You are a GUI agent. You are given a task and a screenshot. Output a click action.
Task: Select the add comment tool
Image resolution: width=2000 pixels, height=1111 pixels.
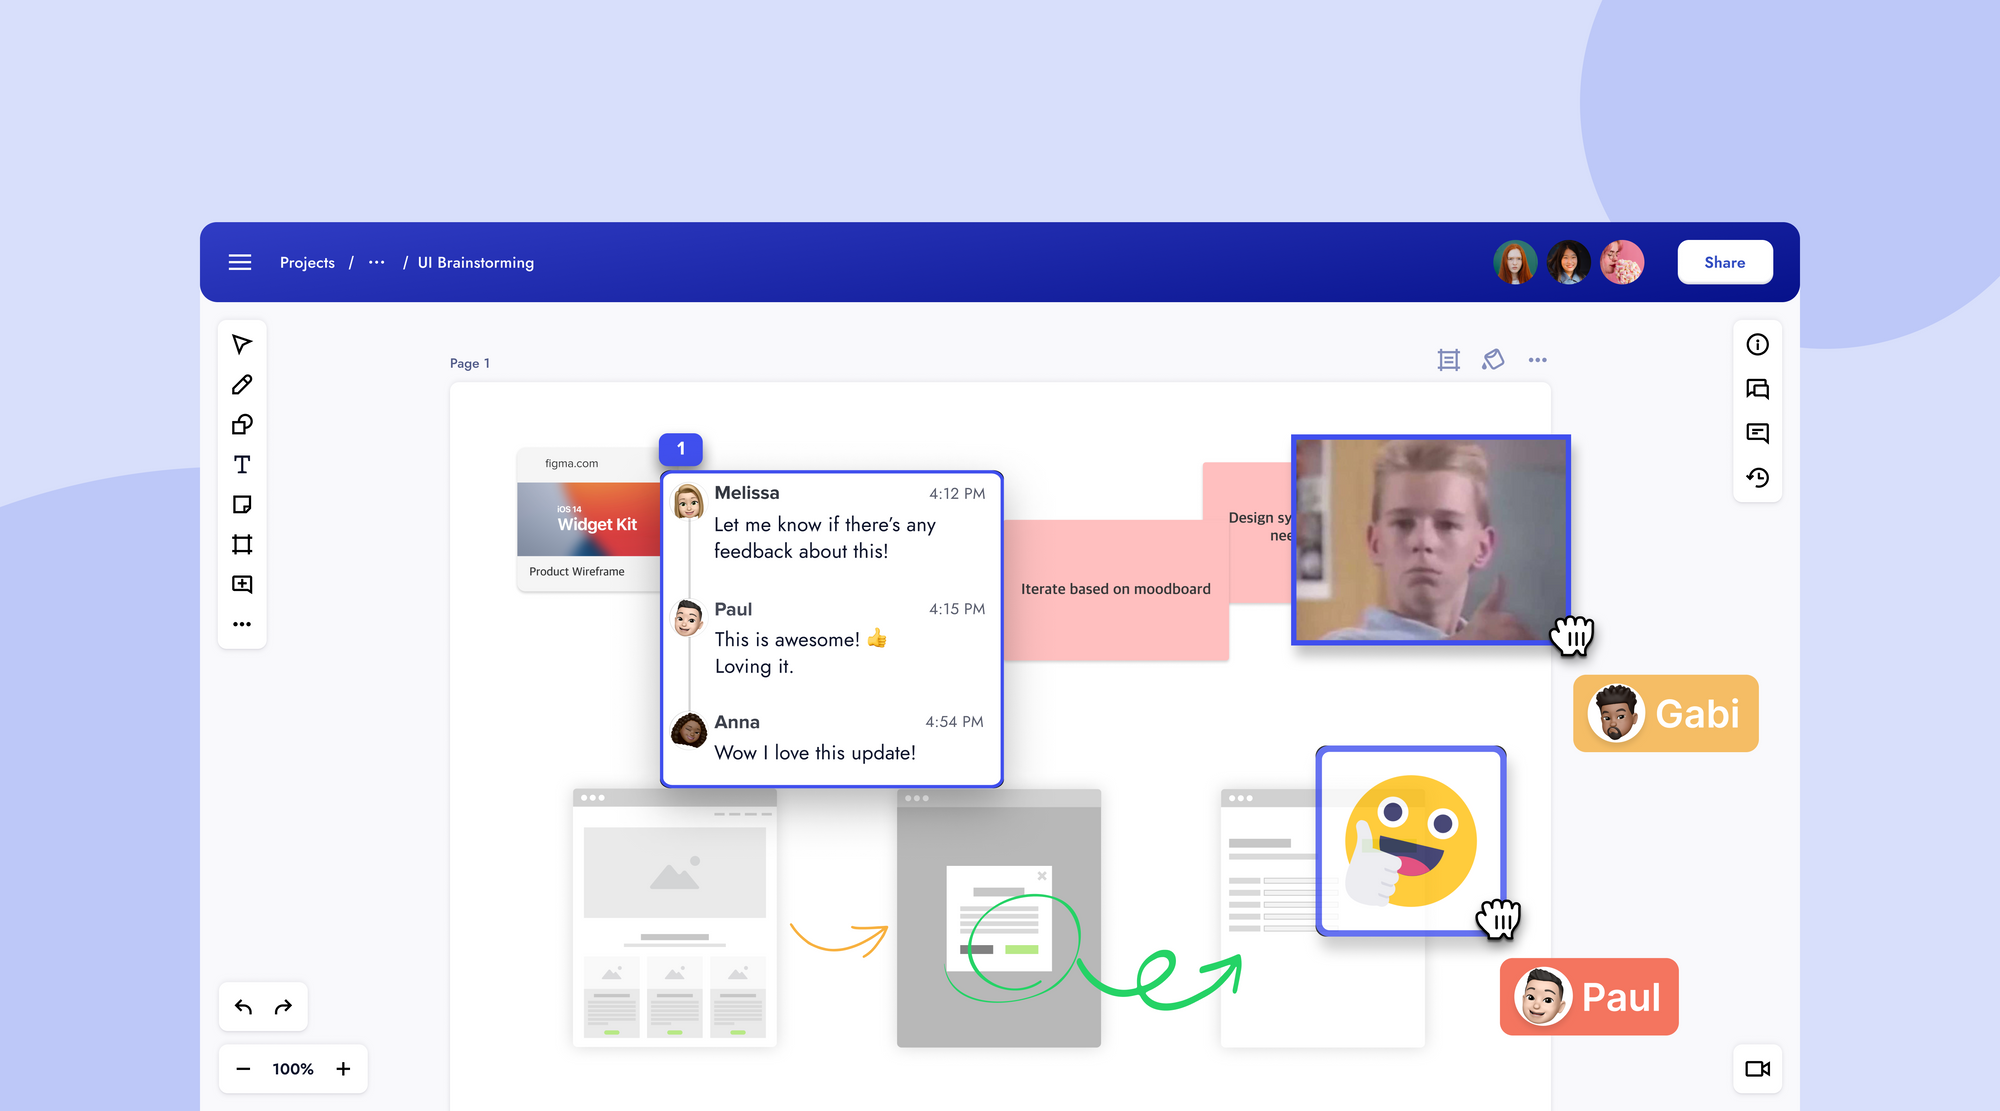pos(242,584)
